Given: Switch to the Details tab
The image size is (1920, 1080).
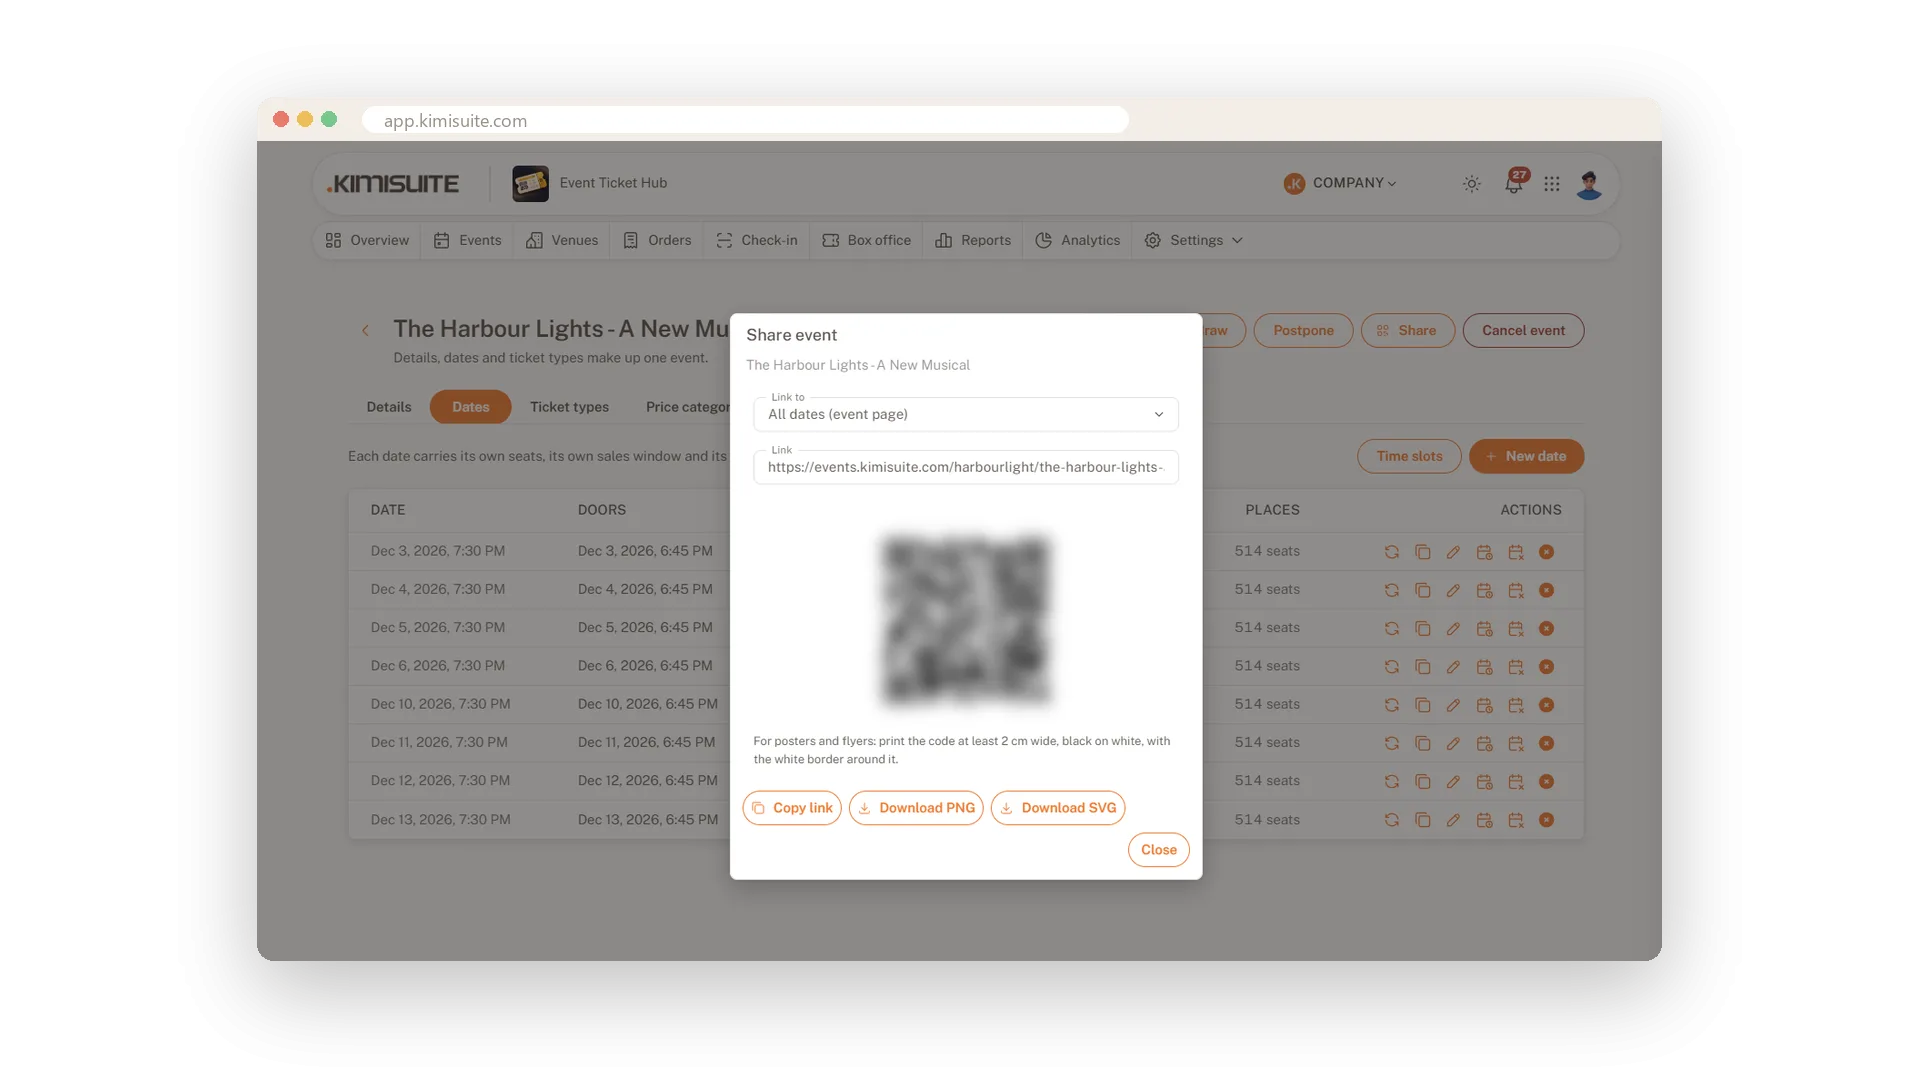Looking at the screenshot, I should coord(389,407).
